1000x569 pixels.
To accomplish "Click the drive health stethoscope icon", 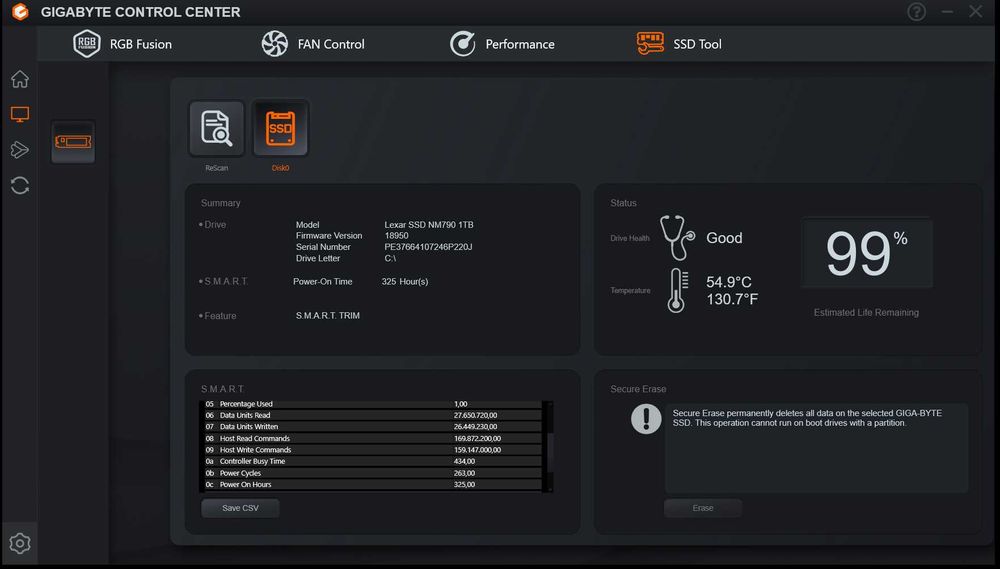I will (677, 237).
